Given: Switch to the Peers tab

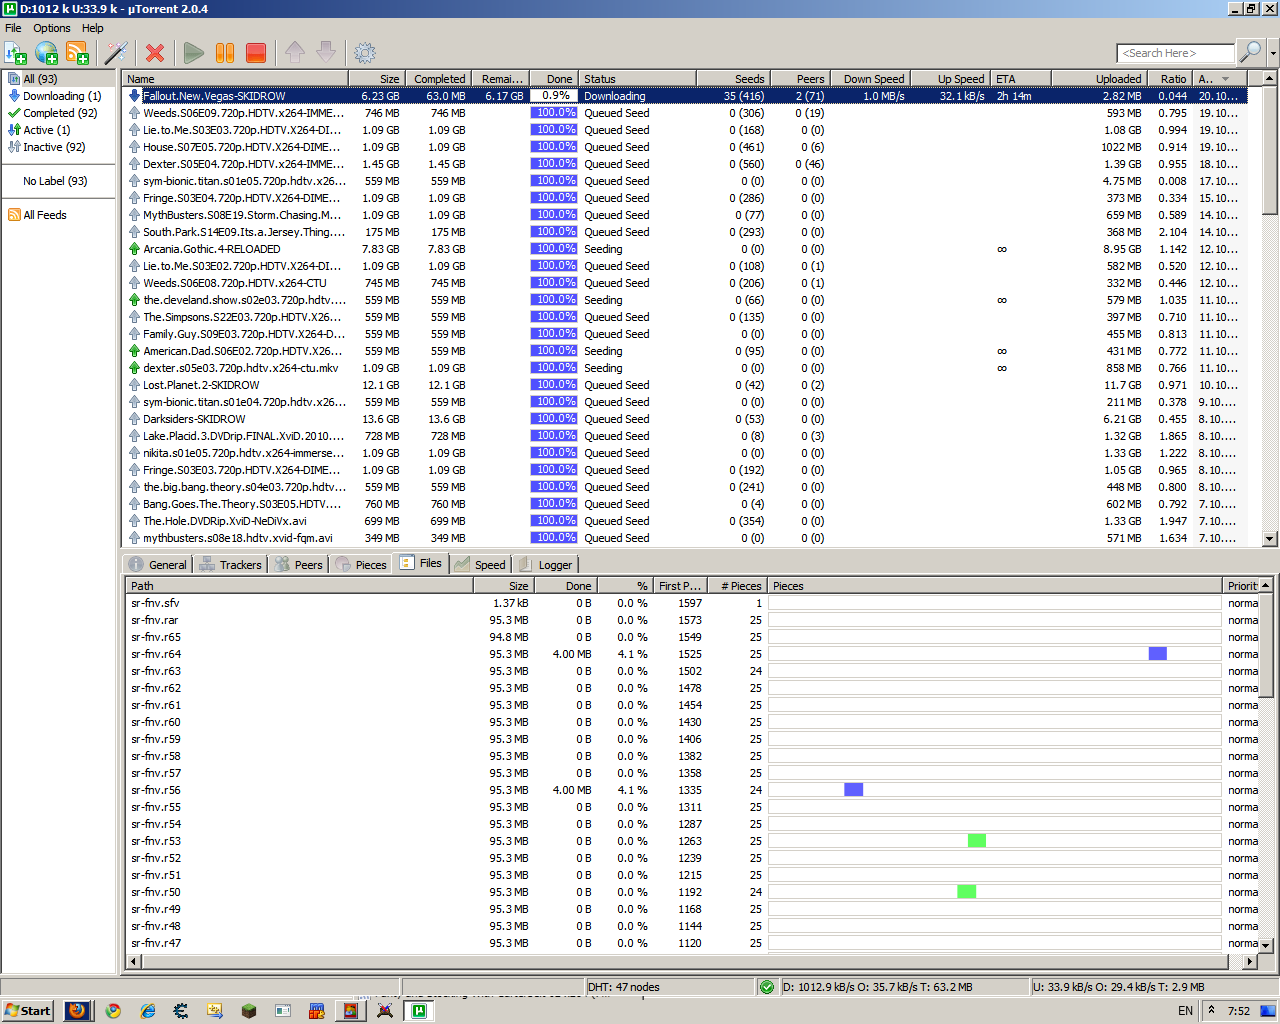Looking at the screenshot, I should point(299,565).
